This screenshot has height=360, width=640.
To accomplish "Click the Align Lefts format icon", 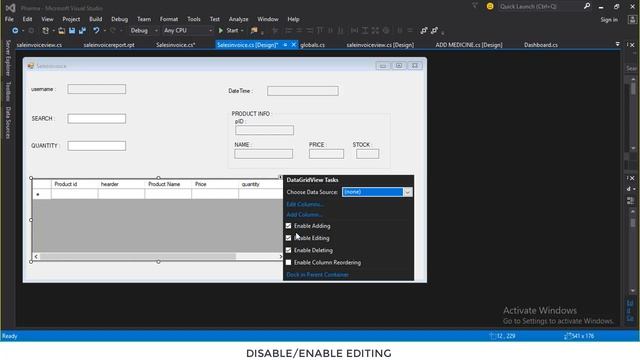I will [288, 31].
